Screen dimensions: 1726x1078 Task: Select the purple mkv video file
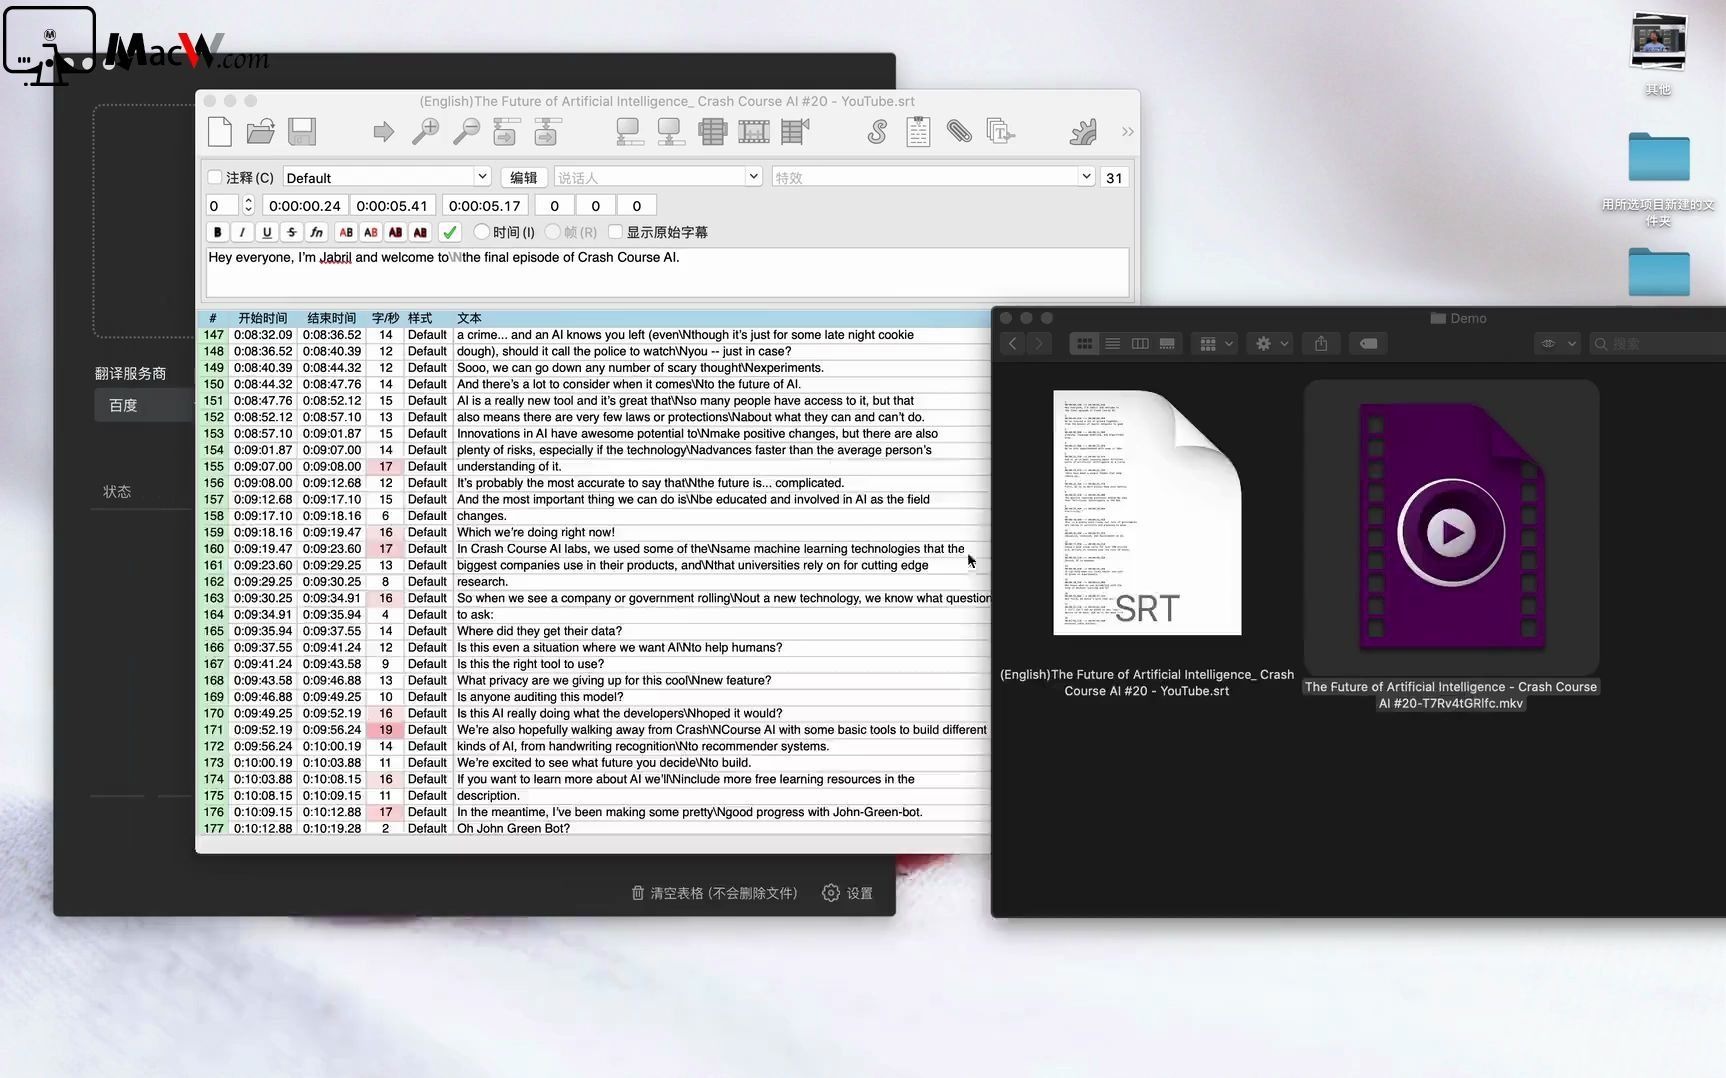tap(1451, 527)
